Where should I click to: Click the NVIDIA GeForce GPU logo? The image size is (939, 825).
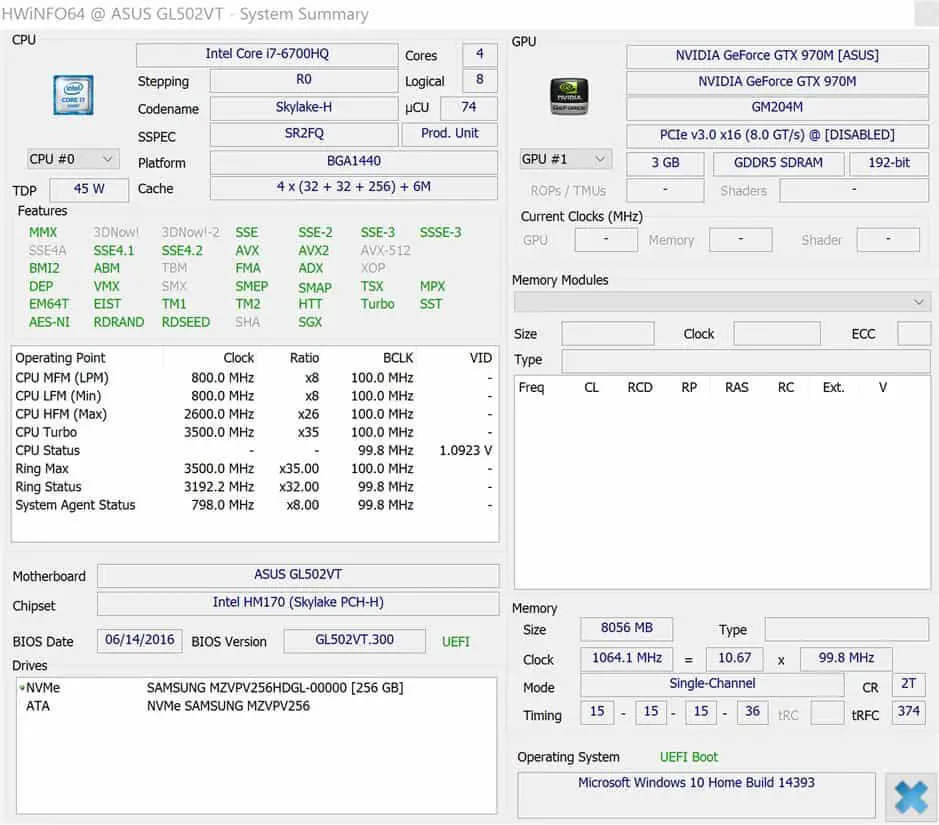pos(569,96)
